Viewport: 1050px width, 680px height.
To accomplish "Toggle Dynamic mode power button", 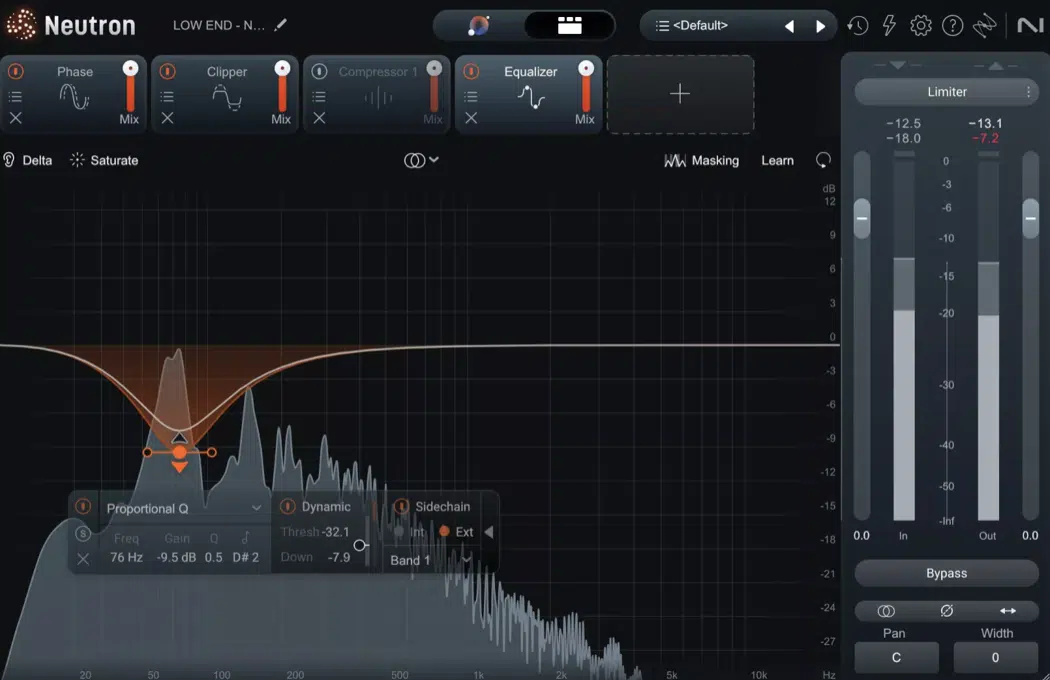I will 287,506.
